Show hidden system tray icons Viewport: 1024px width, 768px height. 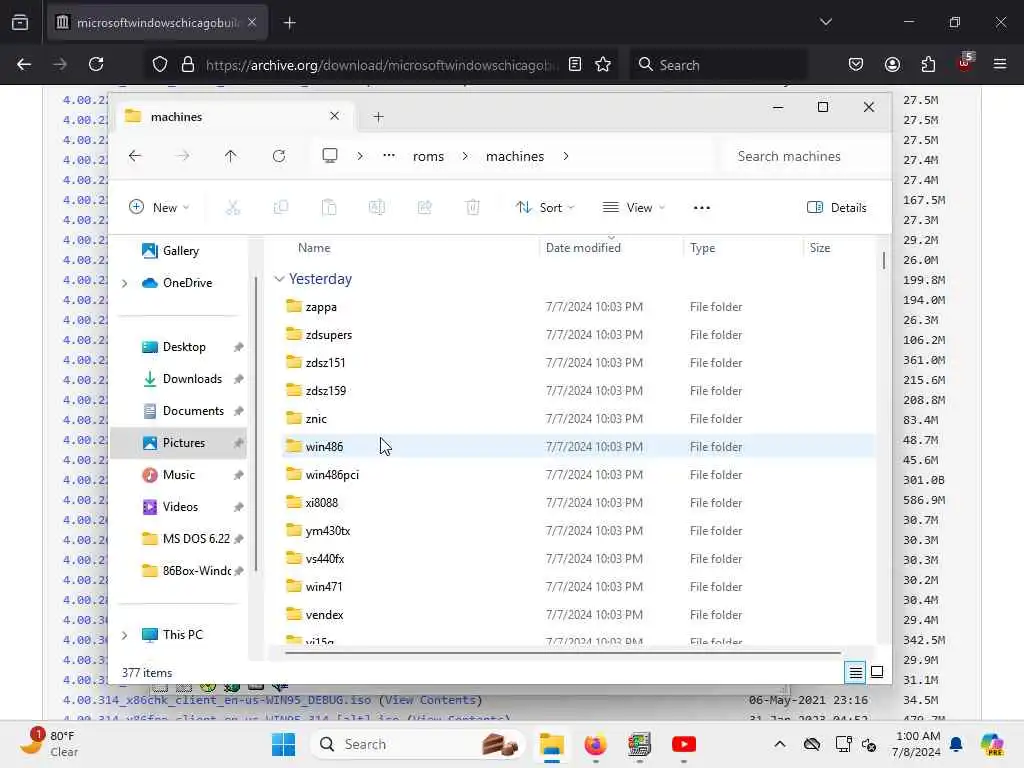tap(780, 744)
